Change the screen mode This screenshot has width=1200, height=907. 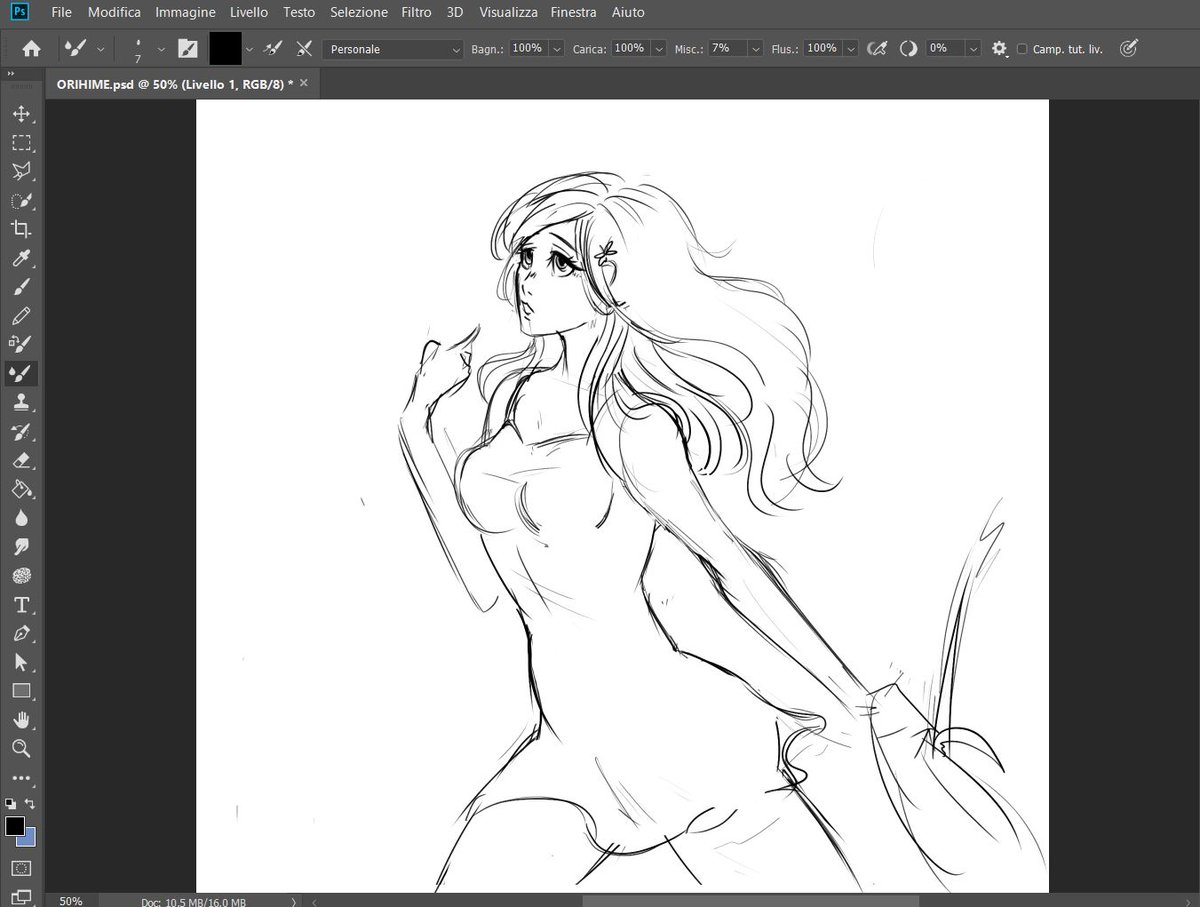21,896
